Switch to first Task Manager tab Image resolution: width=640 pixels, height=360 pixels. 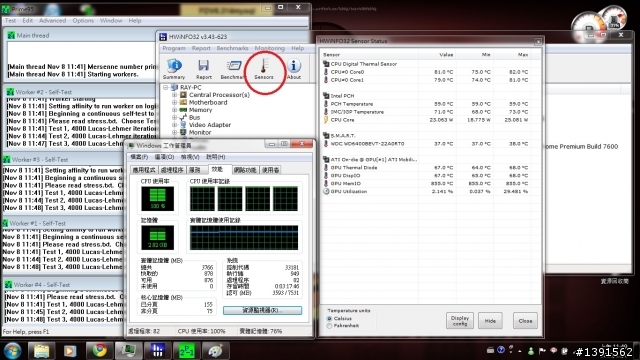pos(144,170)
